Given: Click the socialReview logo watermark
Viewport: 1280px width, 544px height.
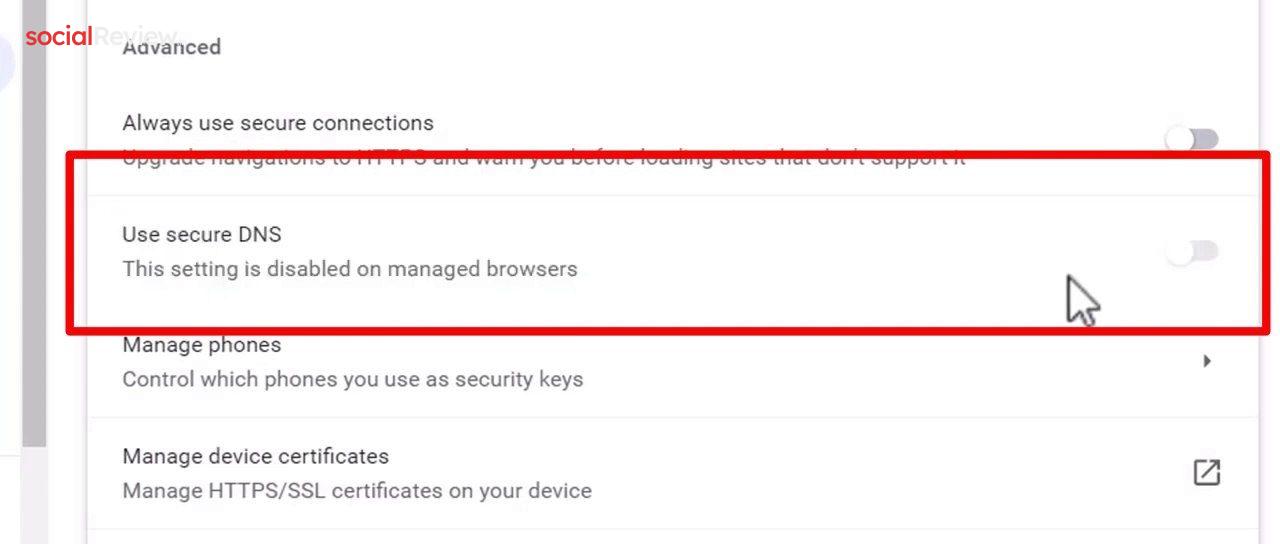Looking at the screenshot, I should [58, 37].
